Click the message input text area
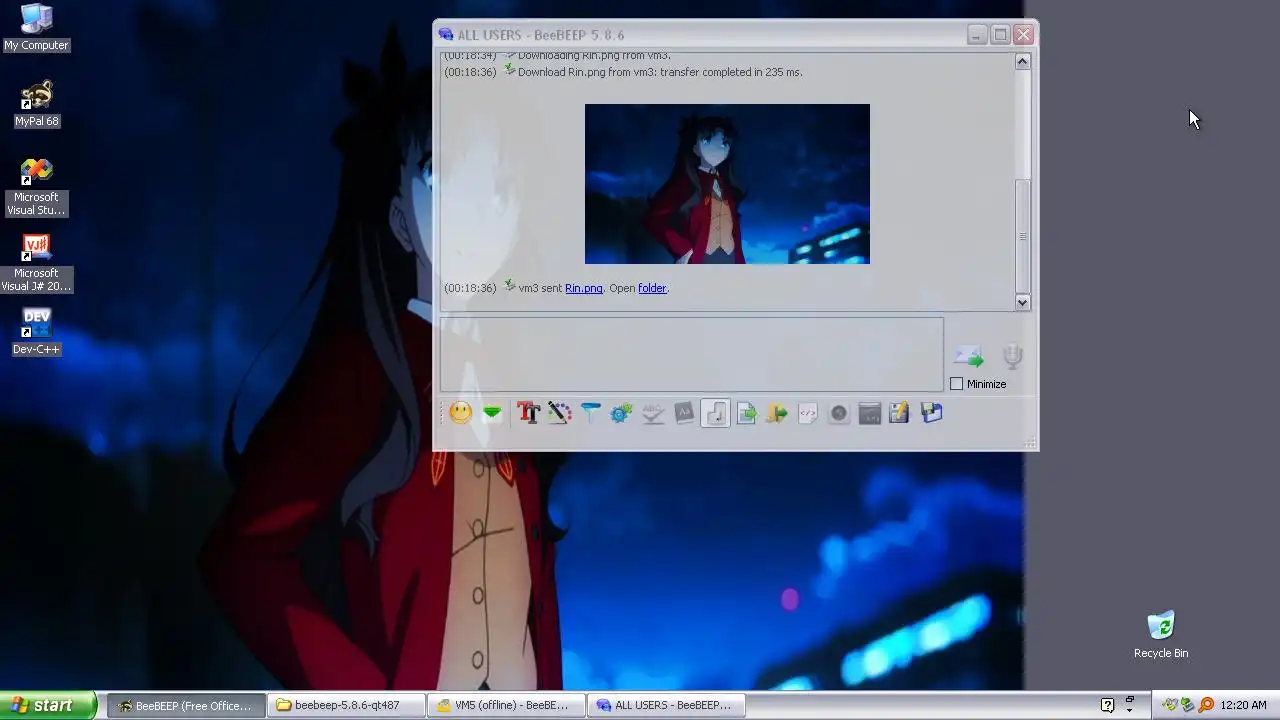This screenshot has height=720, width=1280. [x=691, y=354]
